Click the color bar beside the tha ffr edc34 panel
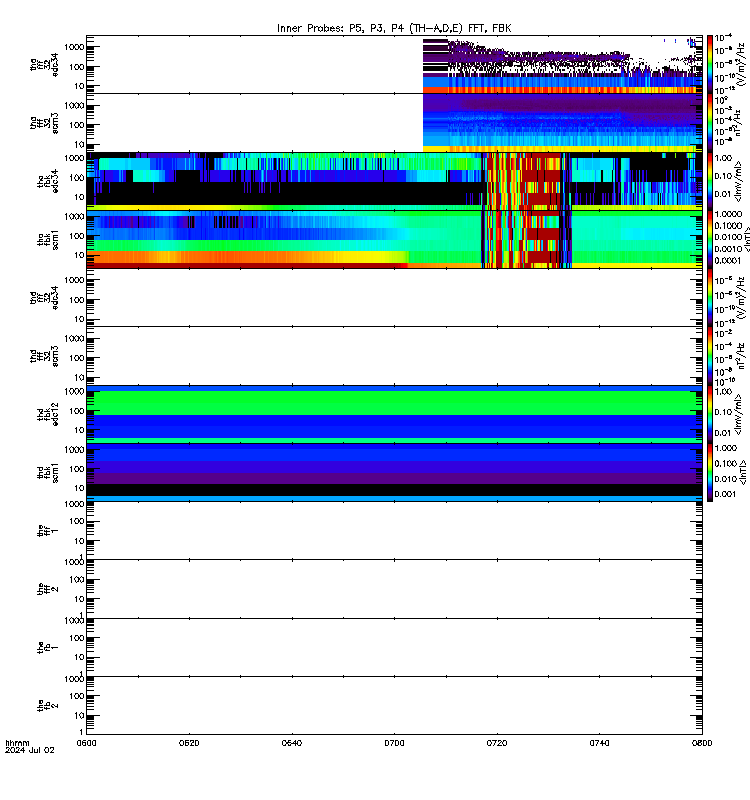750x800 pixels. click(709, 64)
